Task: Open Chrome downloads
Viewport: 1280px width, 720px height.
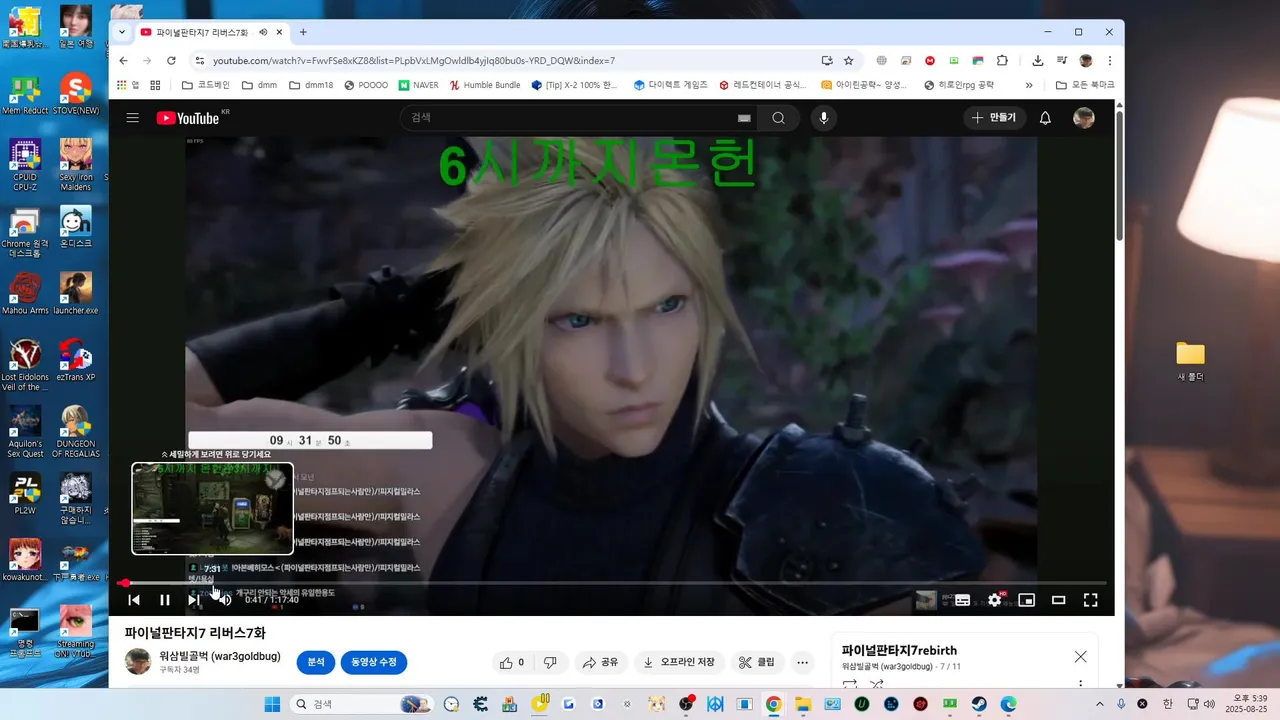Action: 1038,60
